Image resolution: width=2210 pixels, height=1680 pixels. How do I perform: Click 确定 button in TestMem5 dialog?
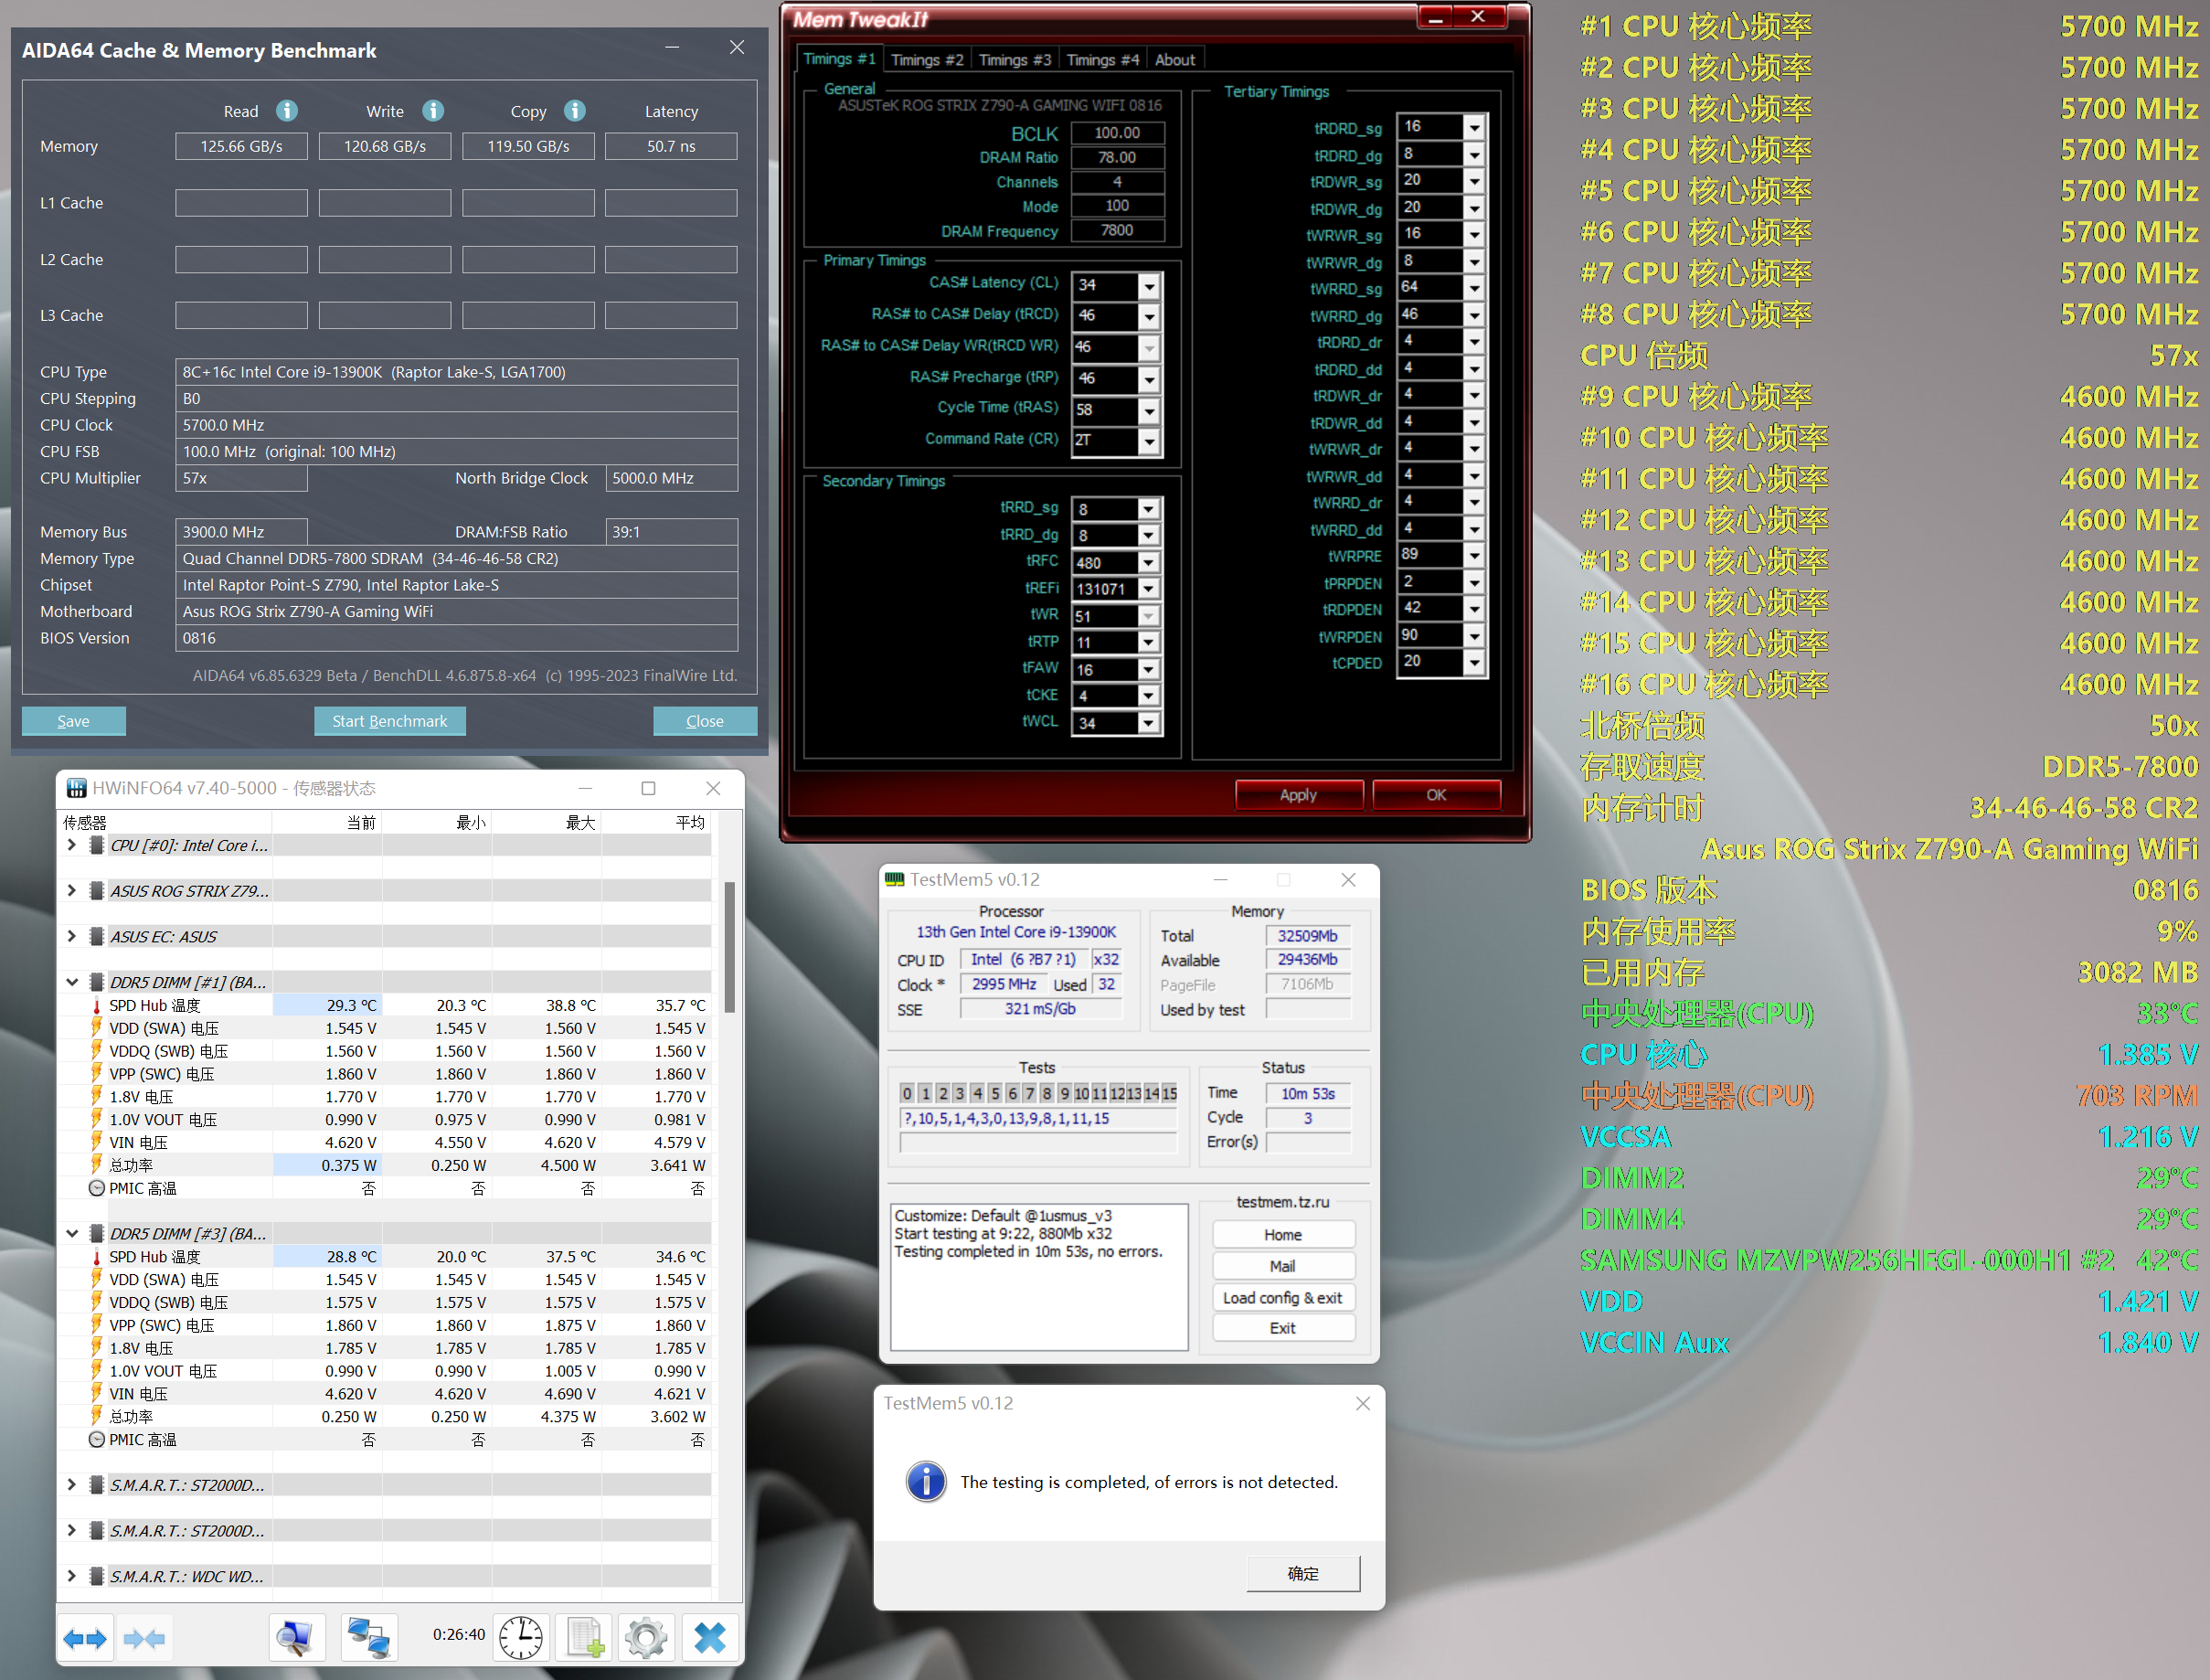tap(1303, 1573)
